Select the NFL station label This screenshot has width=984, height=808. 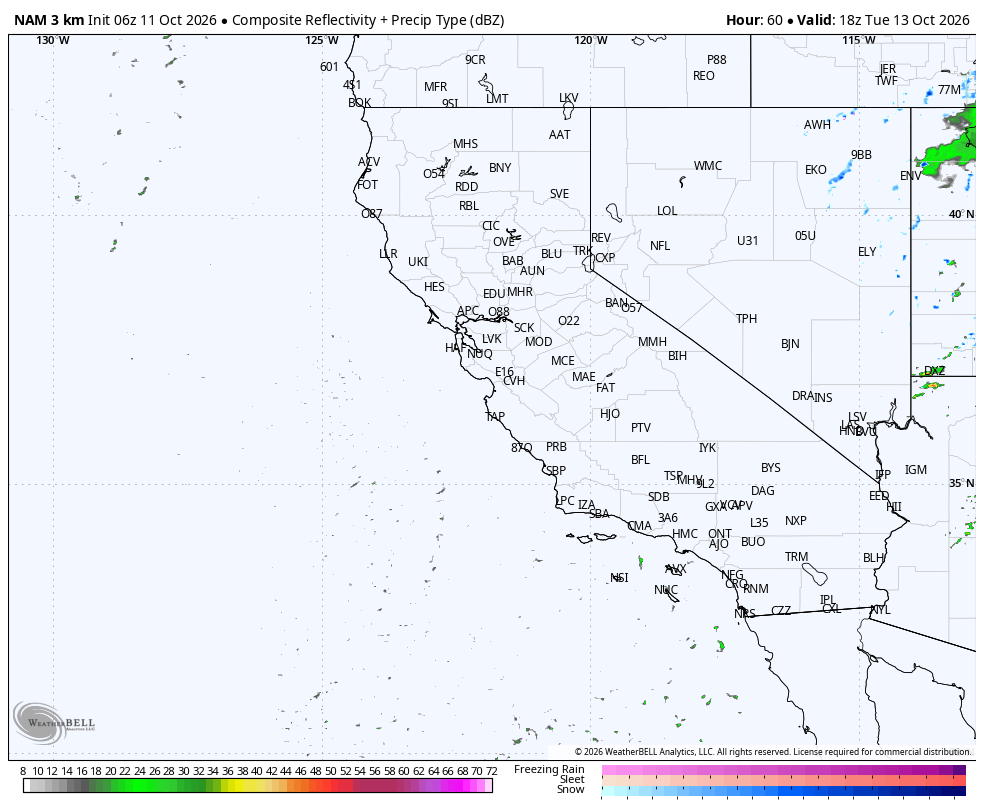(660, 247)
